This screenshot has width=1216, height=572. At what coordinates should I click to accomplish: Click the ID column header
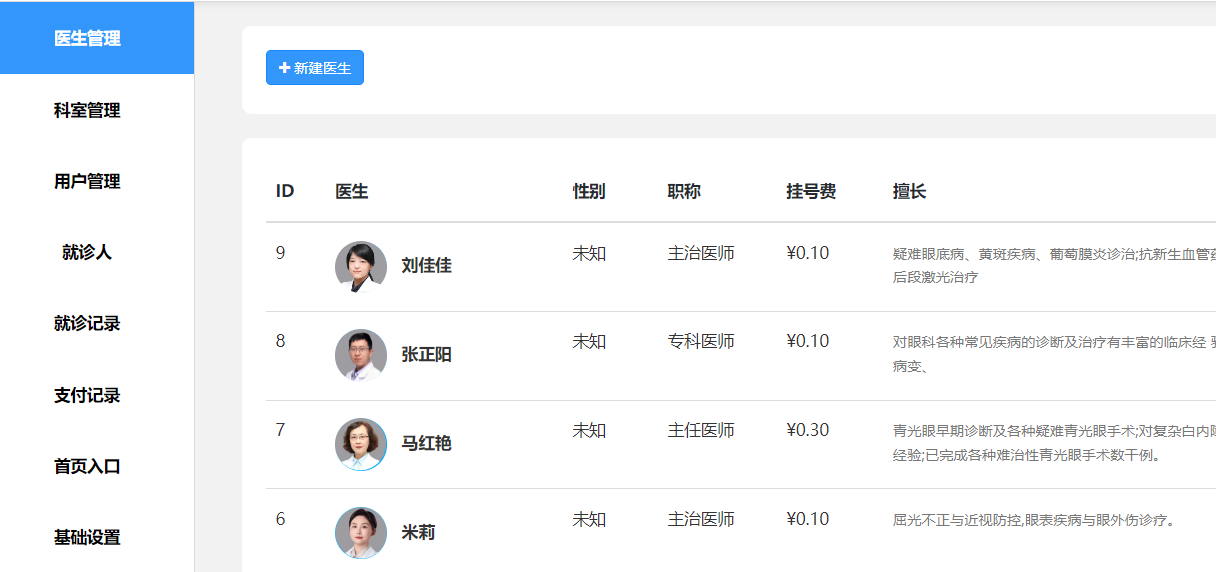(285, 191)
